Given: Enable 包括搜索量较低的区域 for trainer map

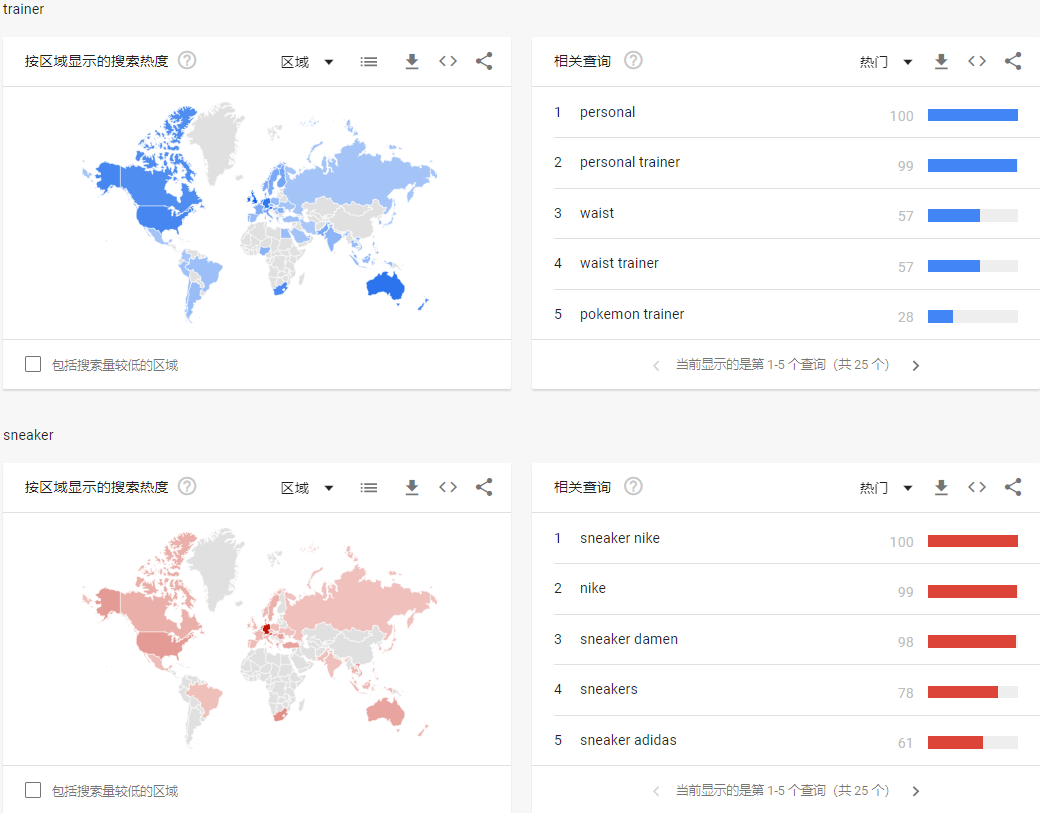Looking at the screenshot, I should tap(32, 363).
